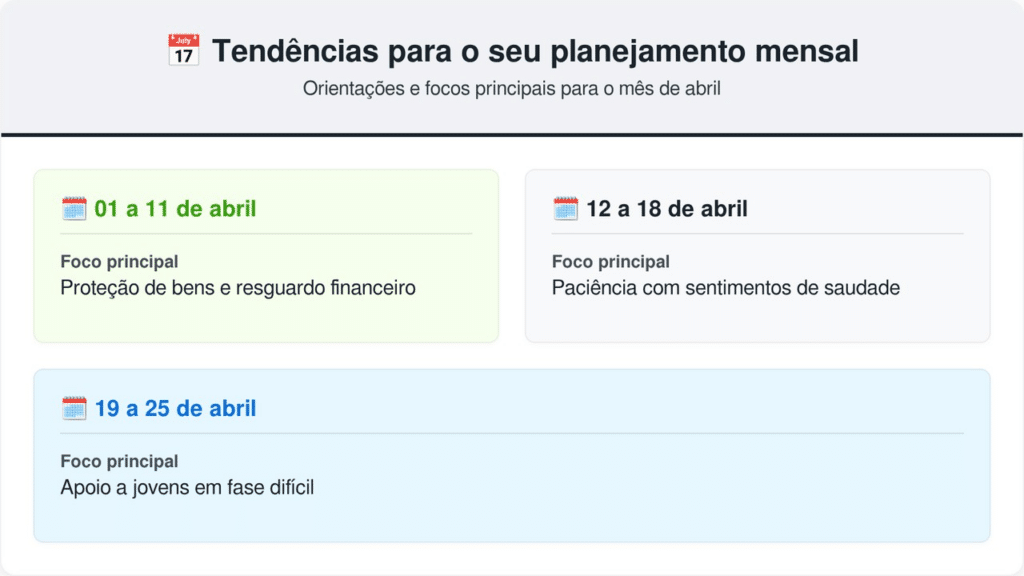Click the calendar icon next to 12 a 18 de abril

point(566,209)
